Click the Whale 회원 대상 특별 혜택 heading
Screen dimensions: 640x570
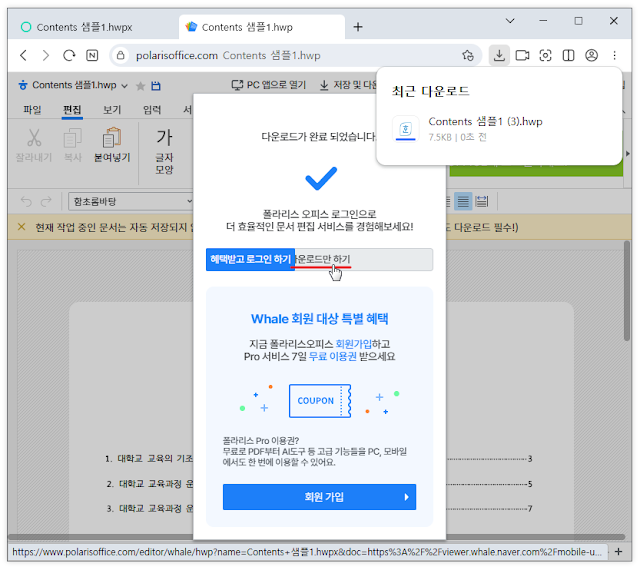click(320, 318)
